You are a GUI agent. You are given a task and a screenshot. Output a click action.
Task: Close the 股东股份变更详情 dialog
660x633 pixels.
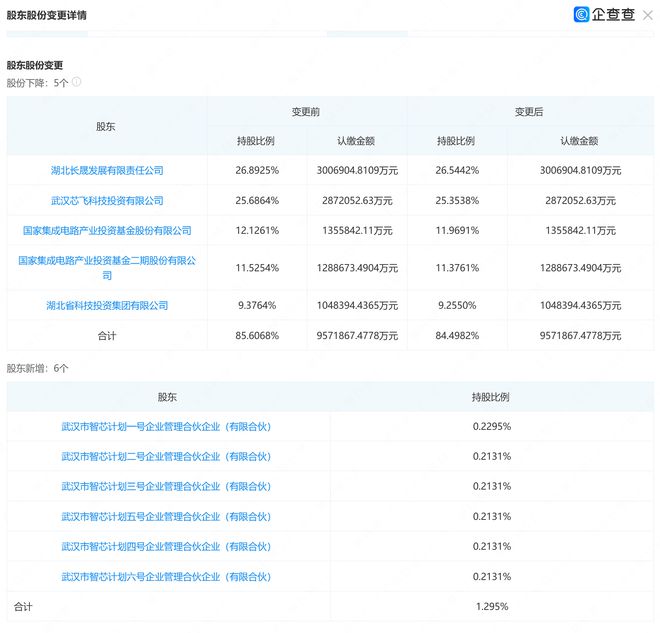[x=647, y=16]
